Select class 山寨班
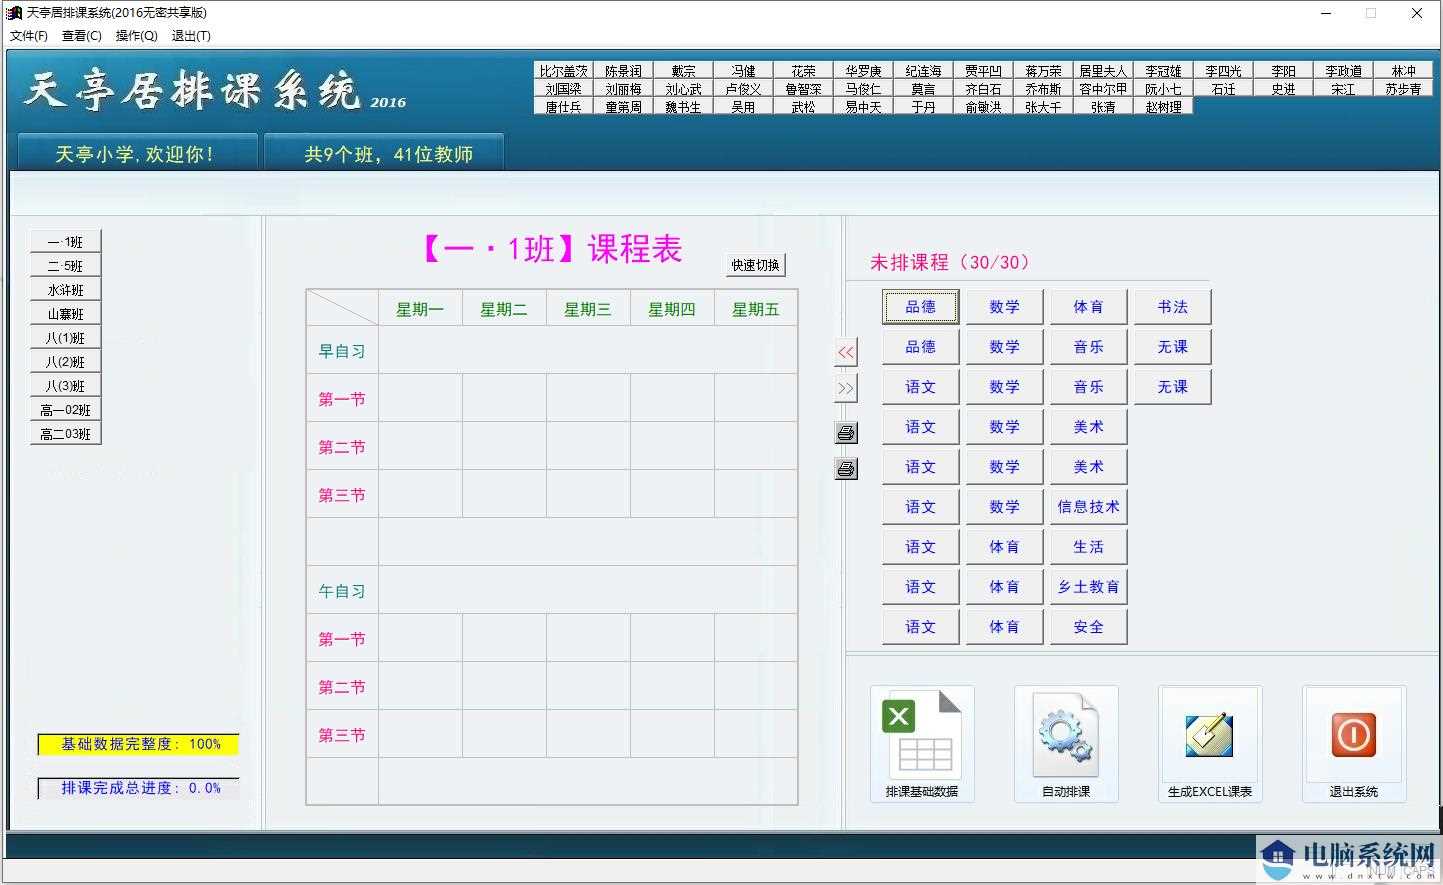This screenshot has width=1443, height=885. (66, 314)
